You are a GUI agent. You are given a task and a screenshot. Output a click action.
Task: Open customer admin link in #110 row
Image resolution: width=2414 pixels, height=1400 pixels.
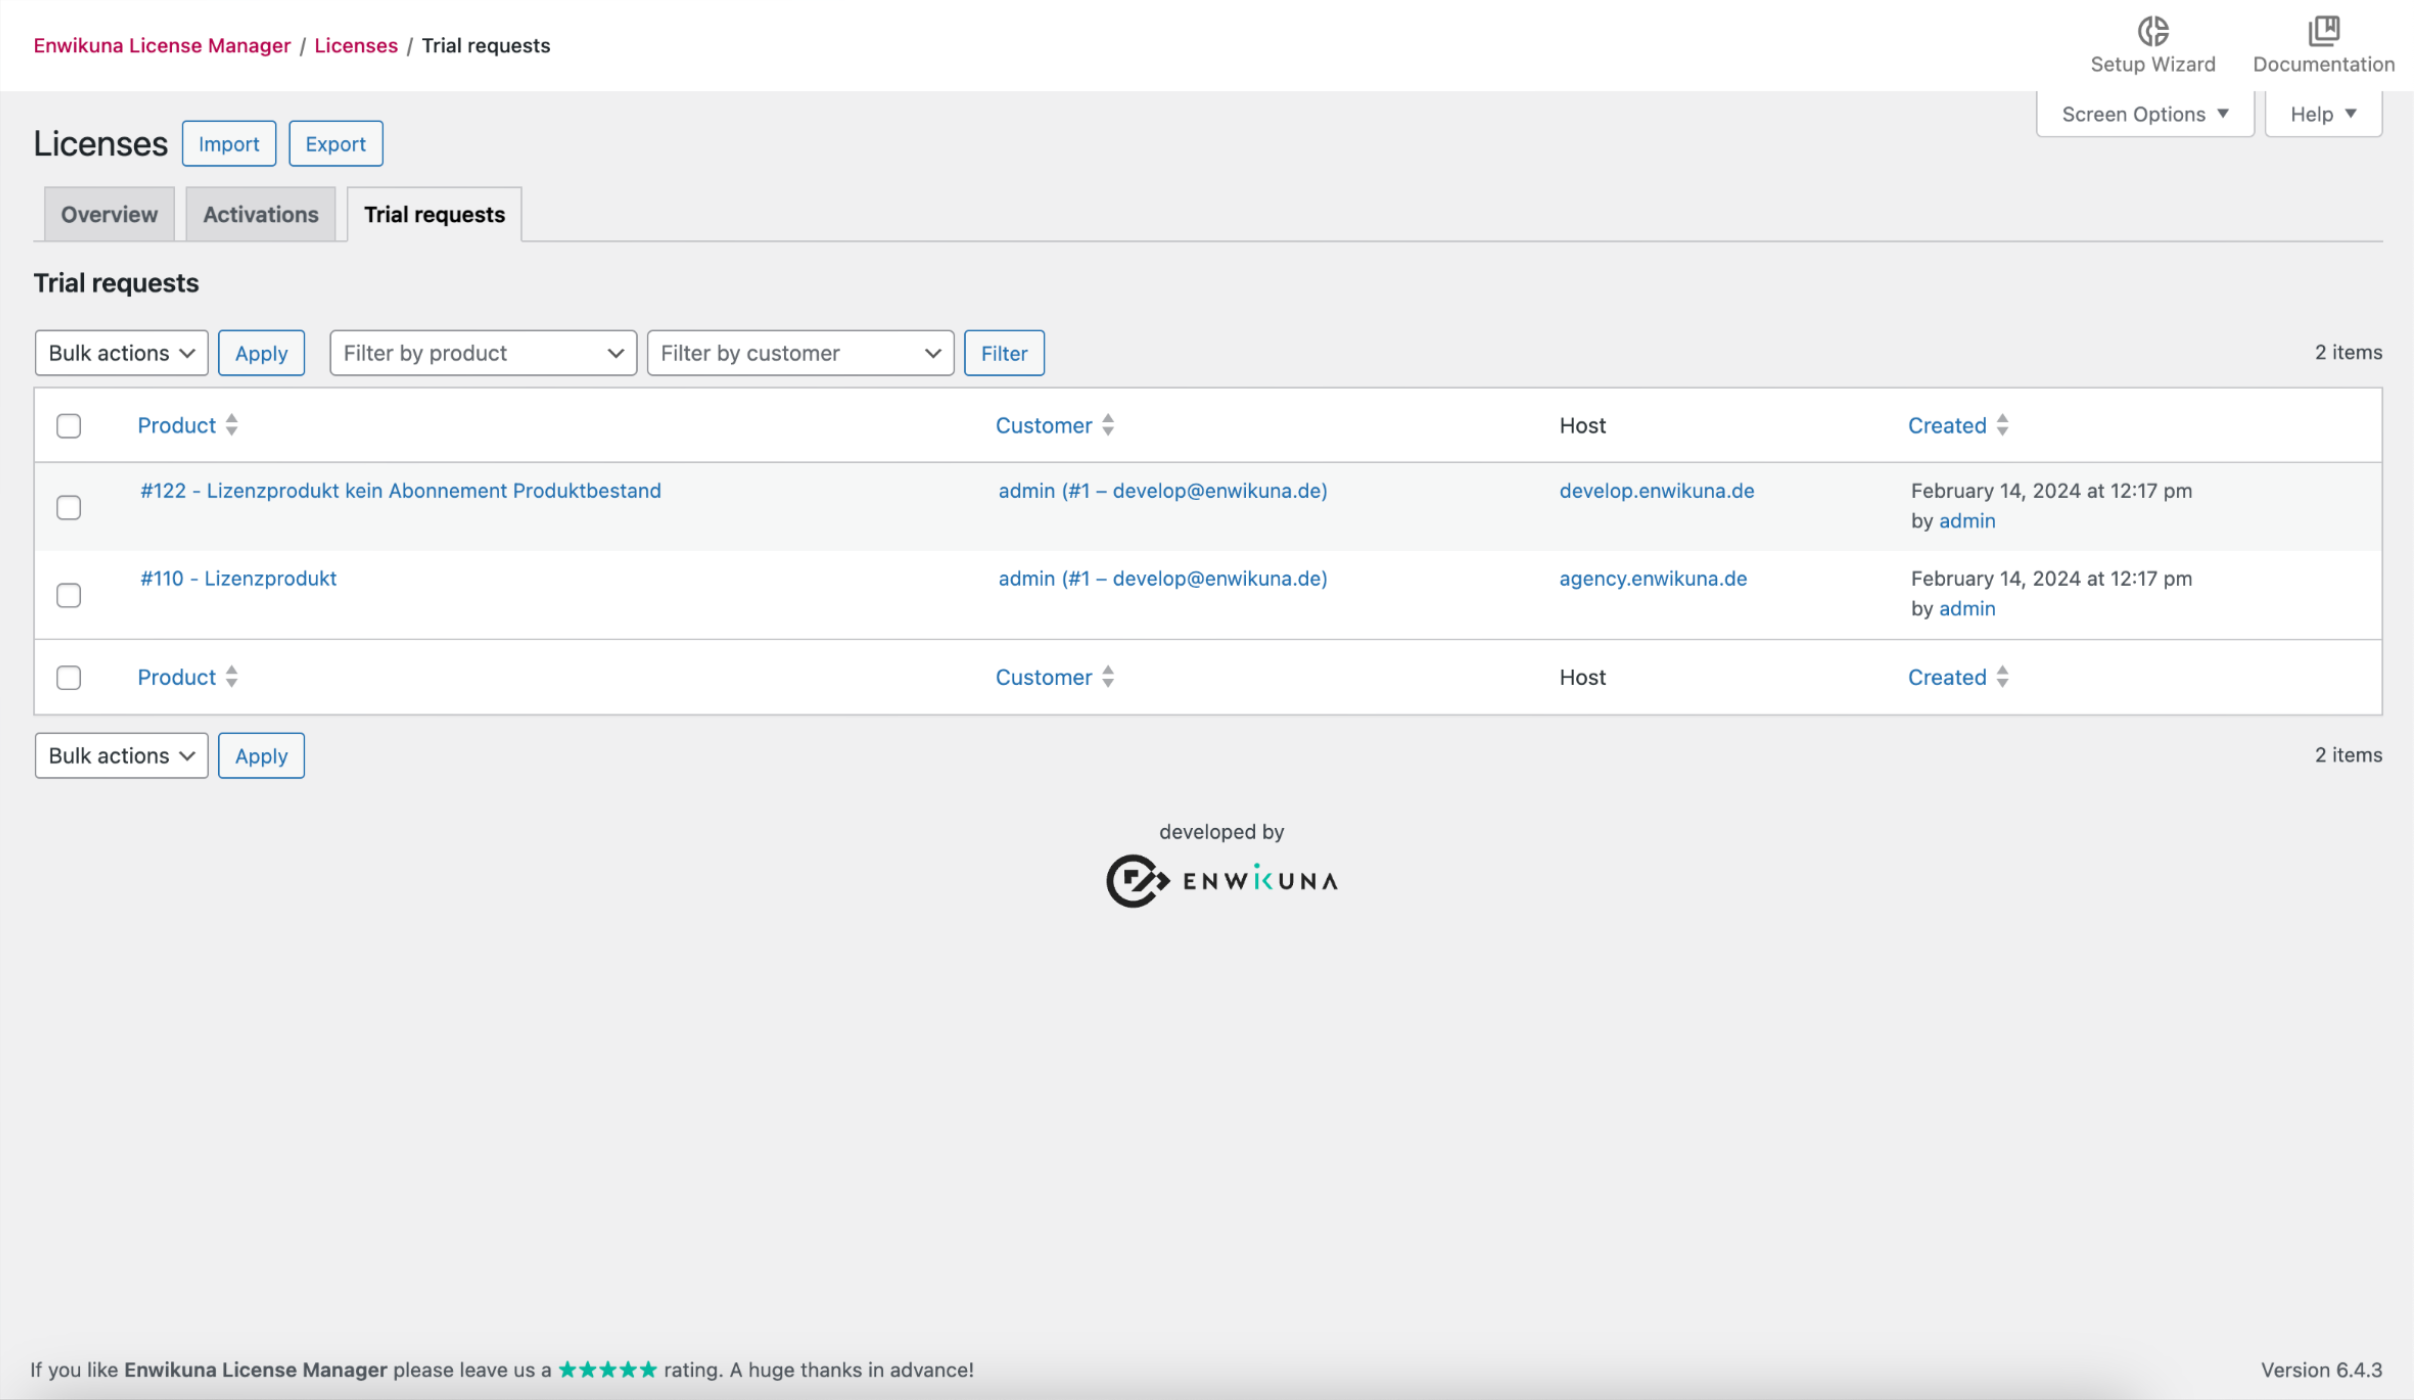pyautogui.click(x=1162, y=579)
